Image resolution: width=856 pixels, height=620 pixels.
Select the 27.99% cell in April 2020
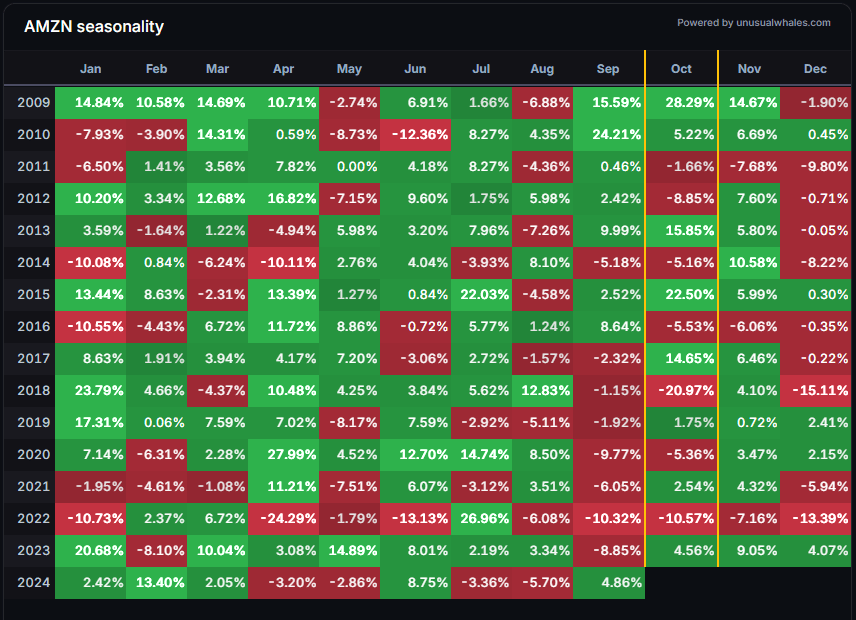tap(283, 454)
